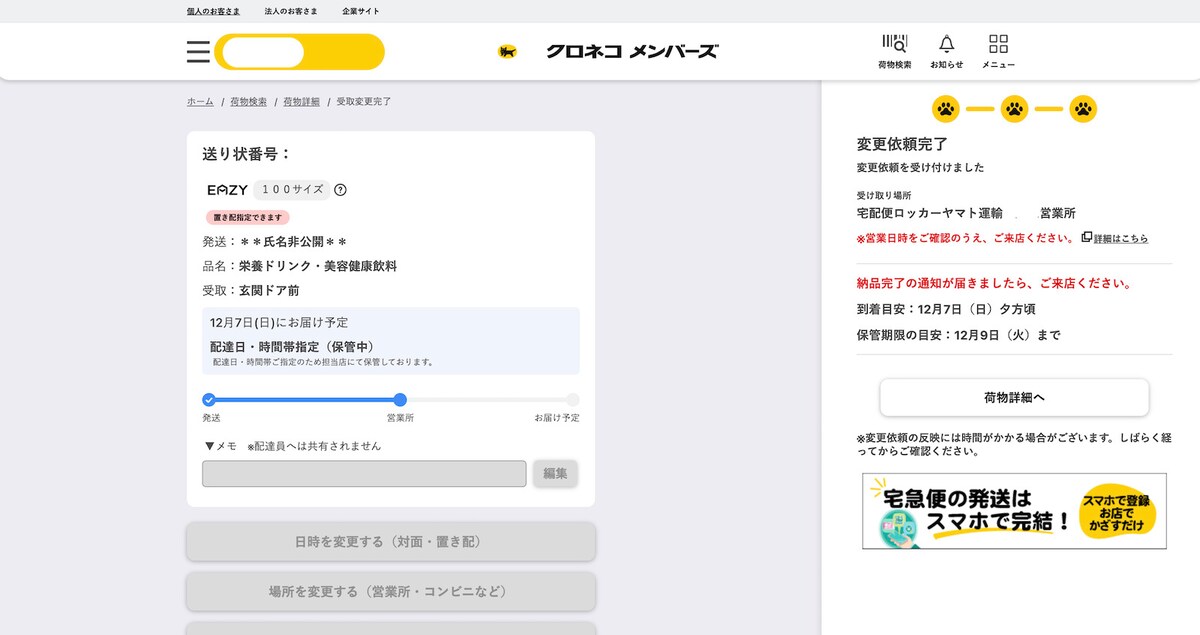Click the 送り状番号： heading
The width and height of the screenshot is (1200, 635).
246,154
